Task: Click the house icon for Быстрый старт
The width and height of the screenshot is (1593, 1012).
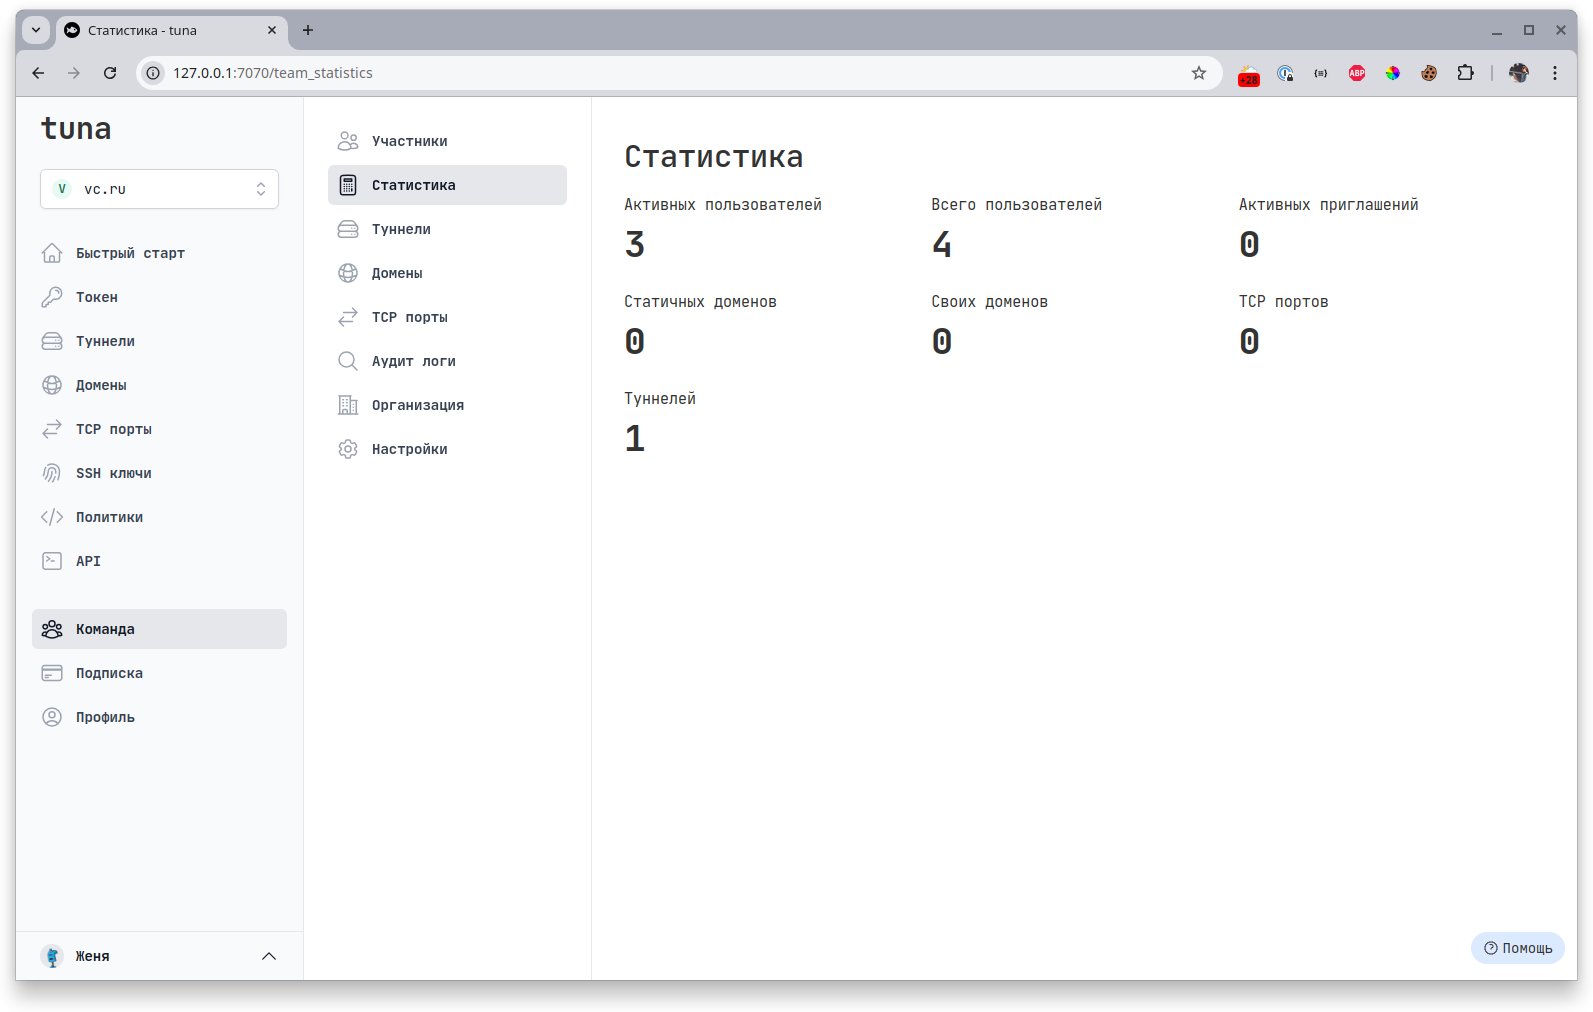Action: tap(52, 253)
